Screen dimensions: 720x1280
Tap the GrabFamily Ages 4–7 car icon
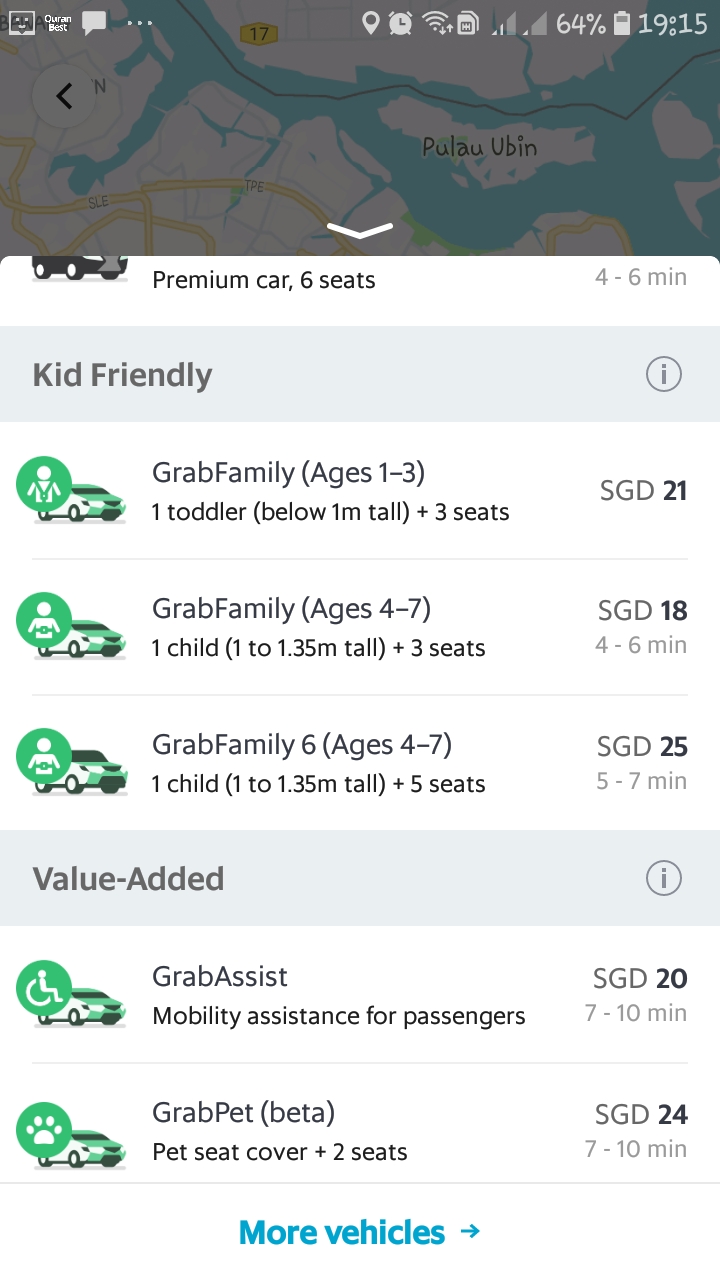(x=72, y=626)
